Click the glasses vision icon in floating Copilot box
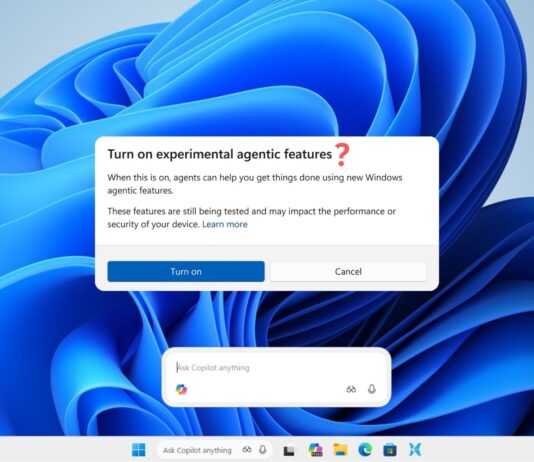 click(351, 389)
